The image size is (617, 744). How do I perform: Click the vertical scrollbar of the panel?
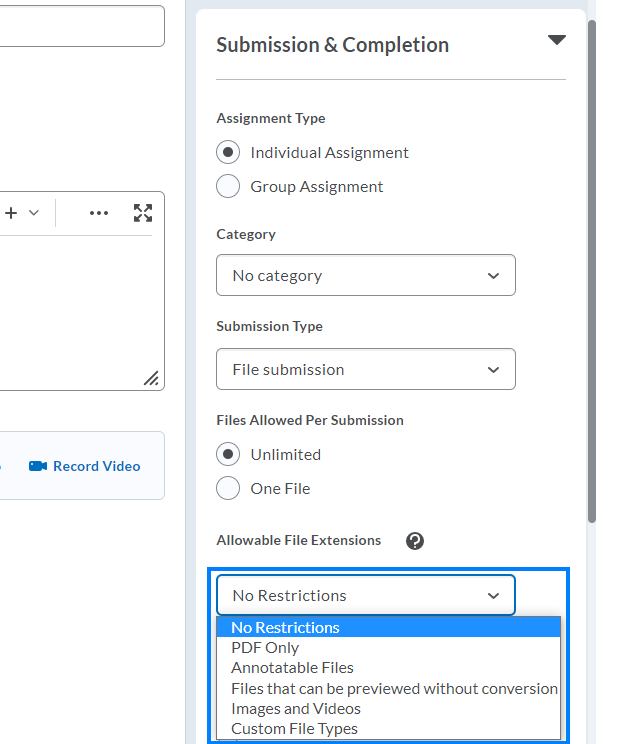(x=592, y=270)
